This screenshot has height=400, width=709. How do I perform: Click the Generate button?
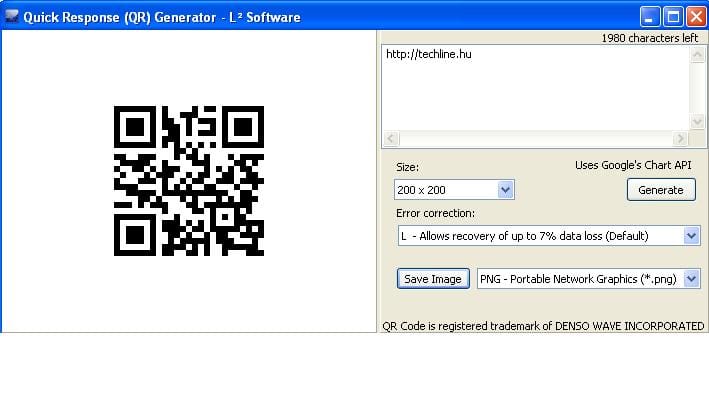(661, 190)
